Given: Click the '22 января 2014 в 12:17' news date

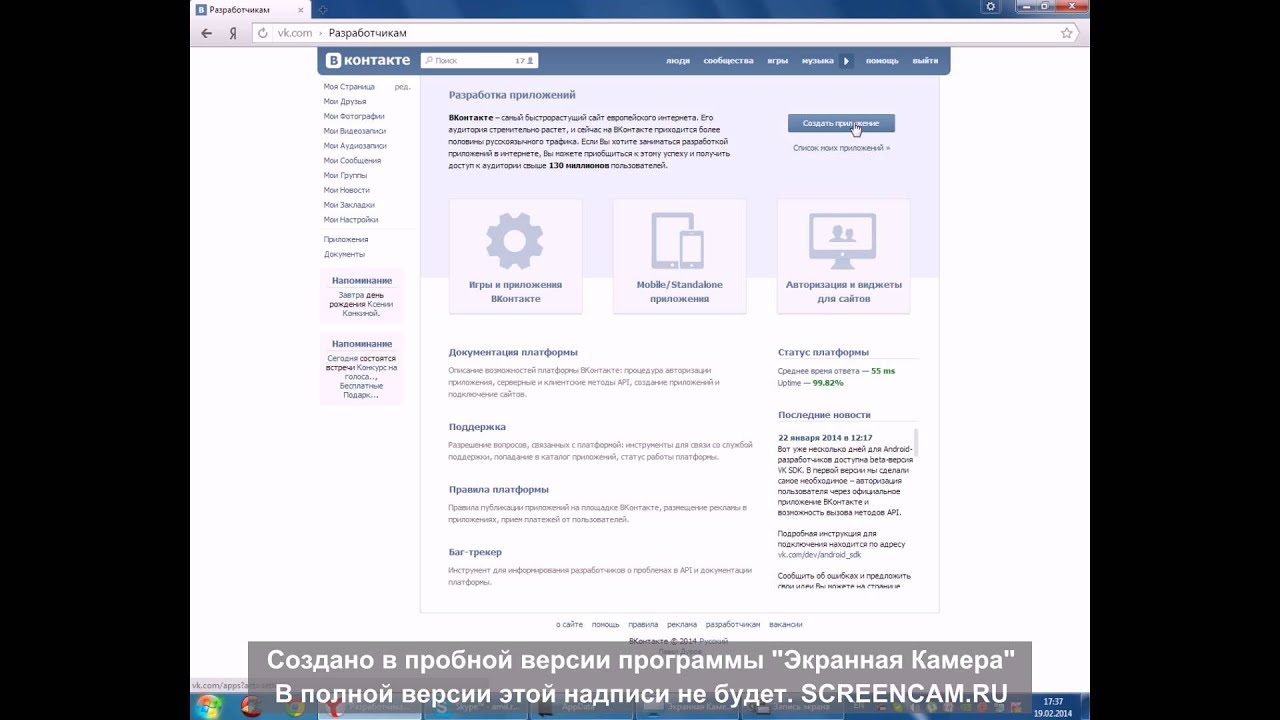Looking at the screenshot, I should click(x=825, y=438).
